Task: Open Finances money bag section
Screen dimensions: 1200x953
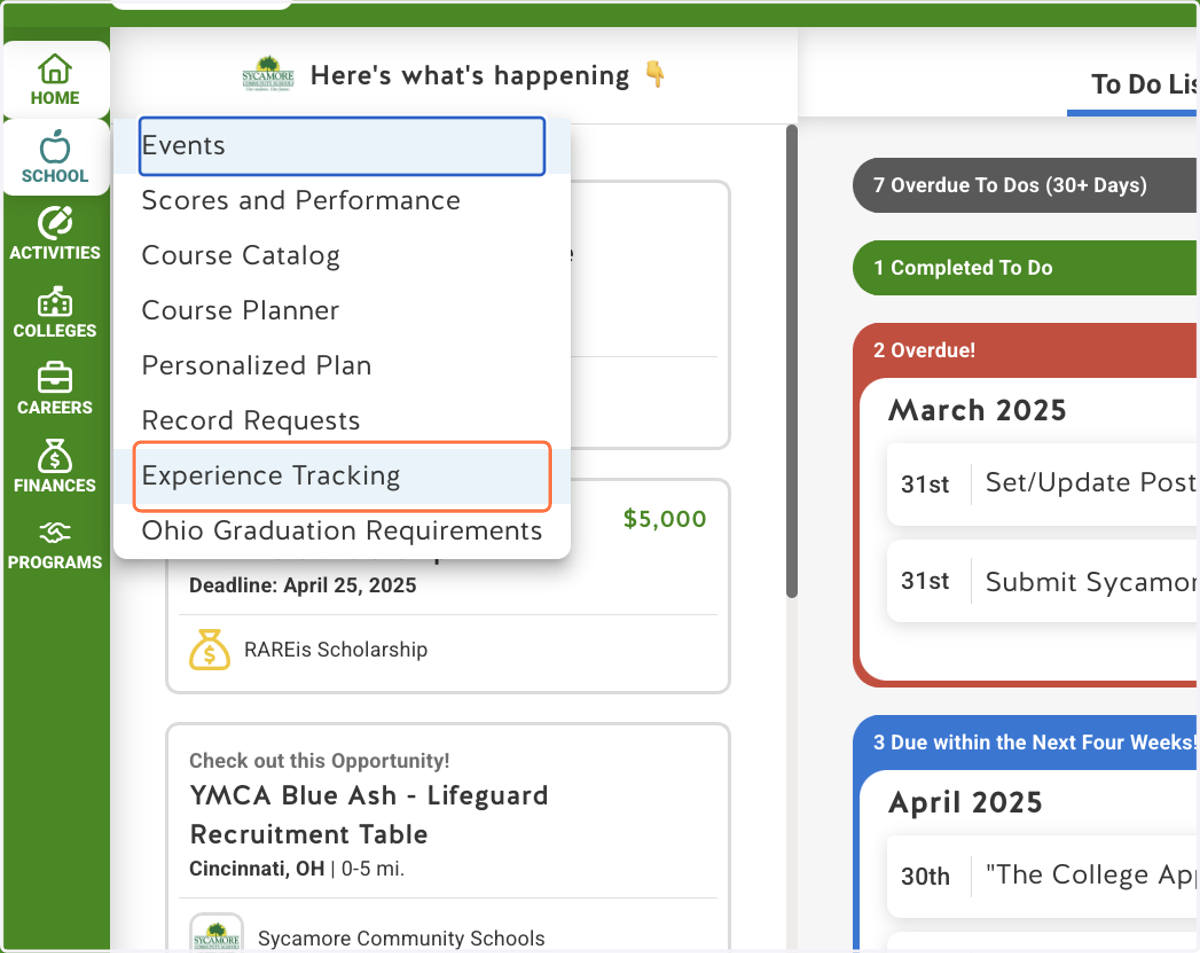Action: coord(55,467)
